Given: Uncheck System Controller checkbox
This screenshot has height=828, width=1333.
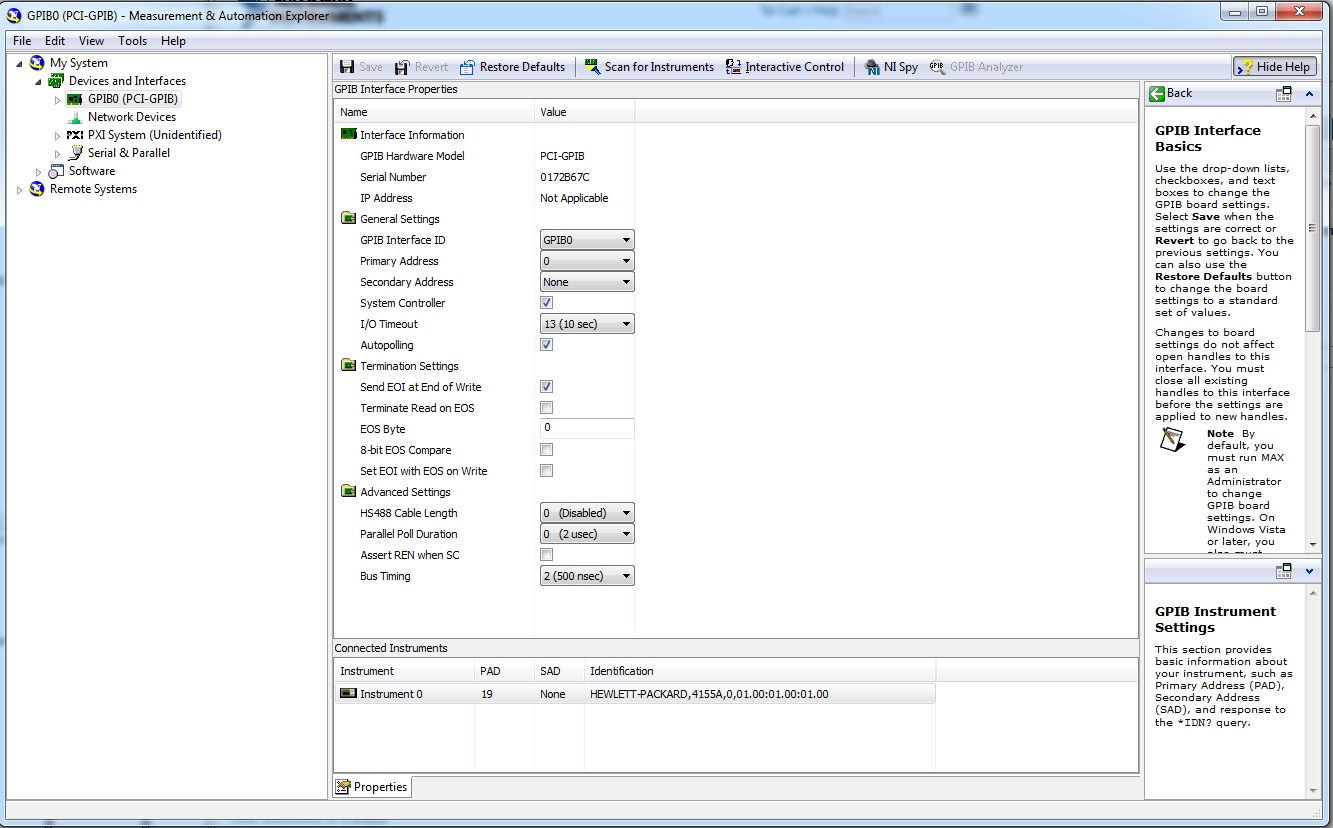Looking at the screenshot, I should pyautogui.click(x=546, y=302).
